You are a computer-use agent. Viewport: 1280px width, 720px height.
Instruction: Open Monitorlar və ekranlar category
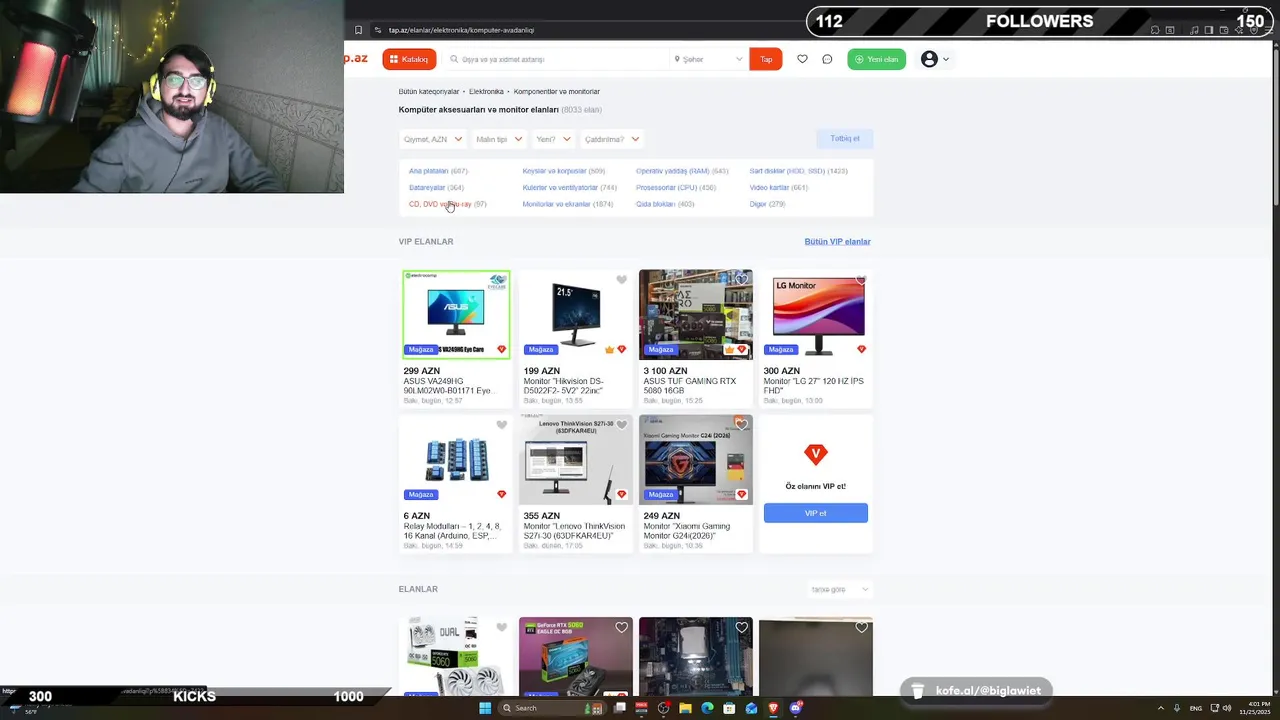pos(556,204)
